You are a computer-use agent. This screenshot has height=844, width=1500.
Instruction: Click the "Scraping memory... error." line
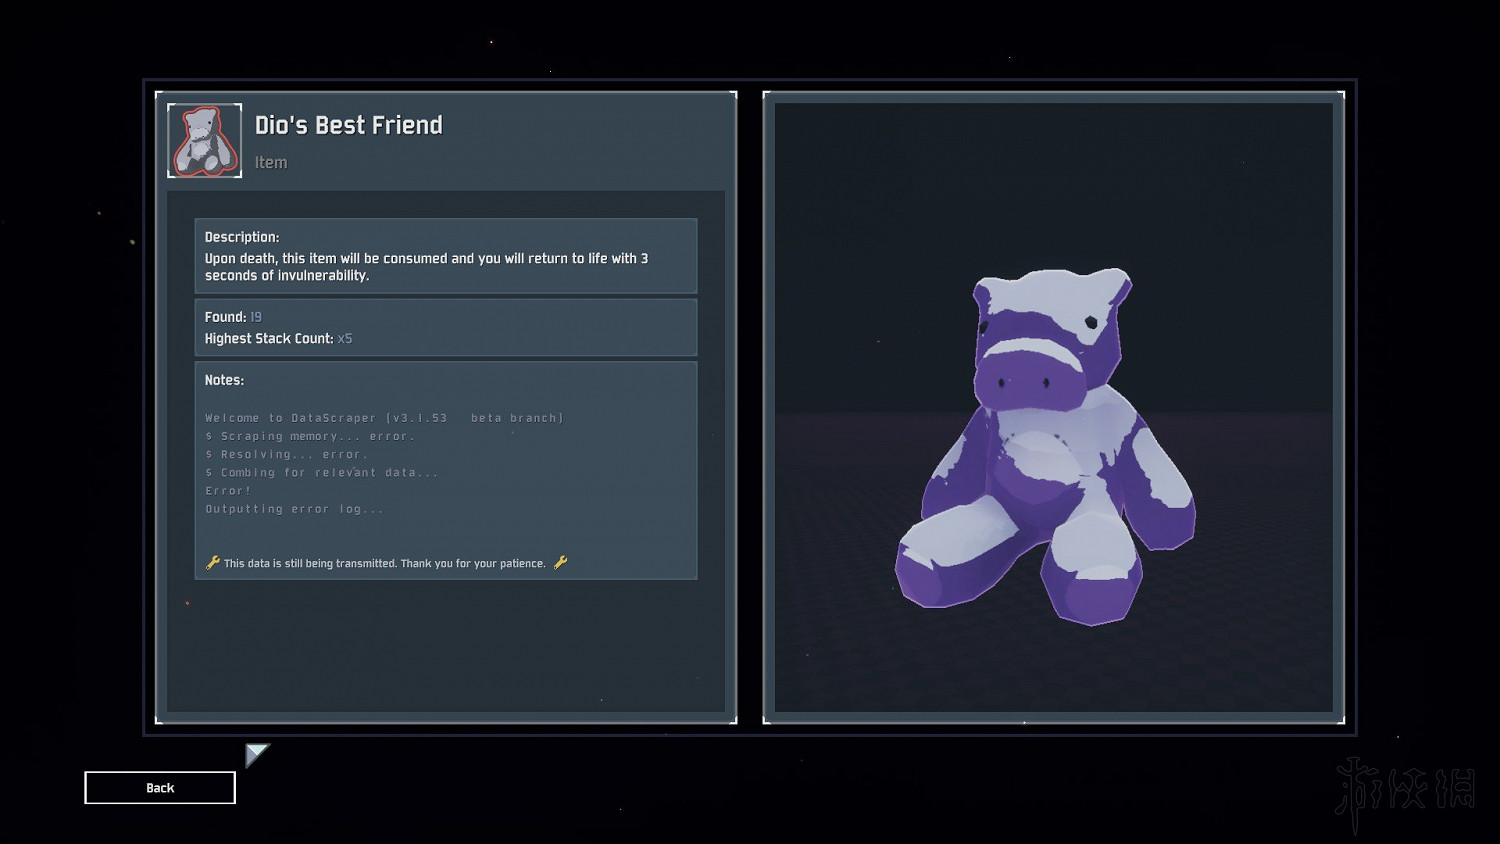coord(310,436)
